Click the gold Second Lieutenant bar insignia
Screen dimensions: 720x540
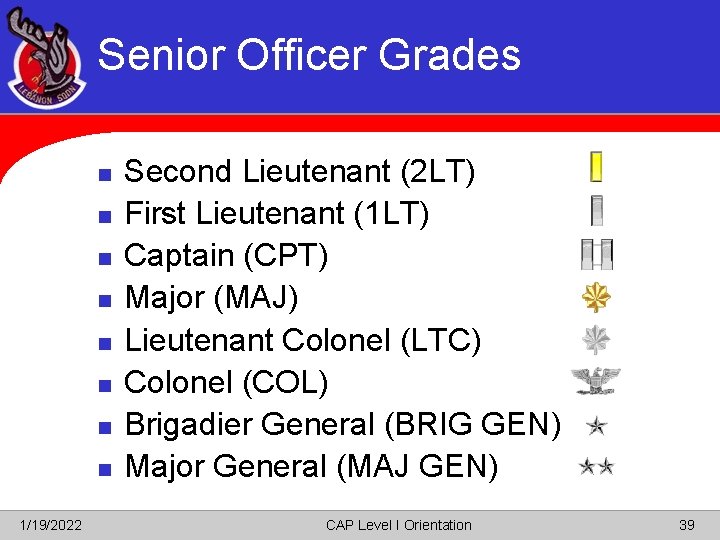coord(596,167)
